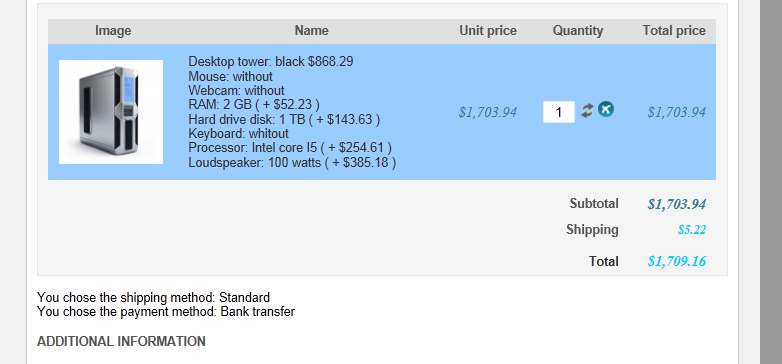Click the Image column header
The height and width of the screenshot is (364, 782).
click(x=113, y=31)
